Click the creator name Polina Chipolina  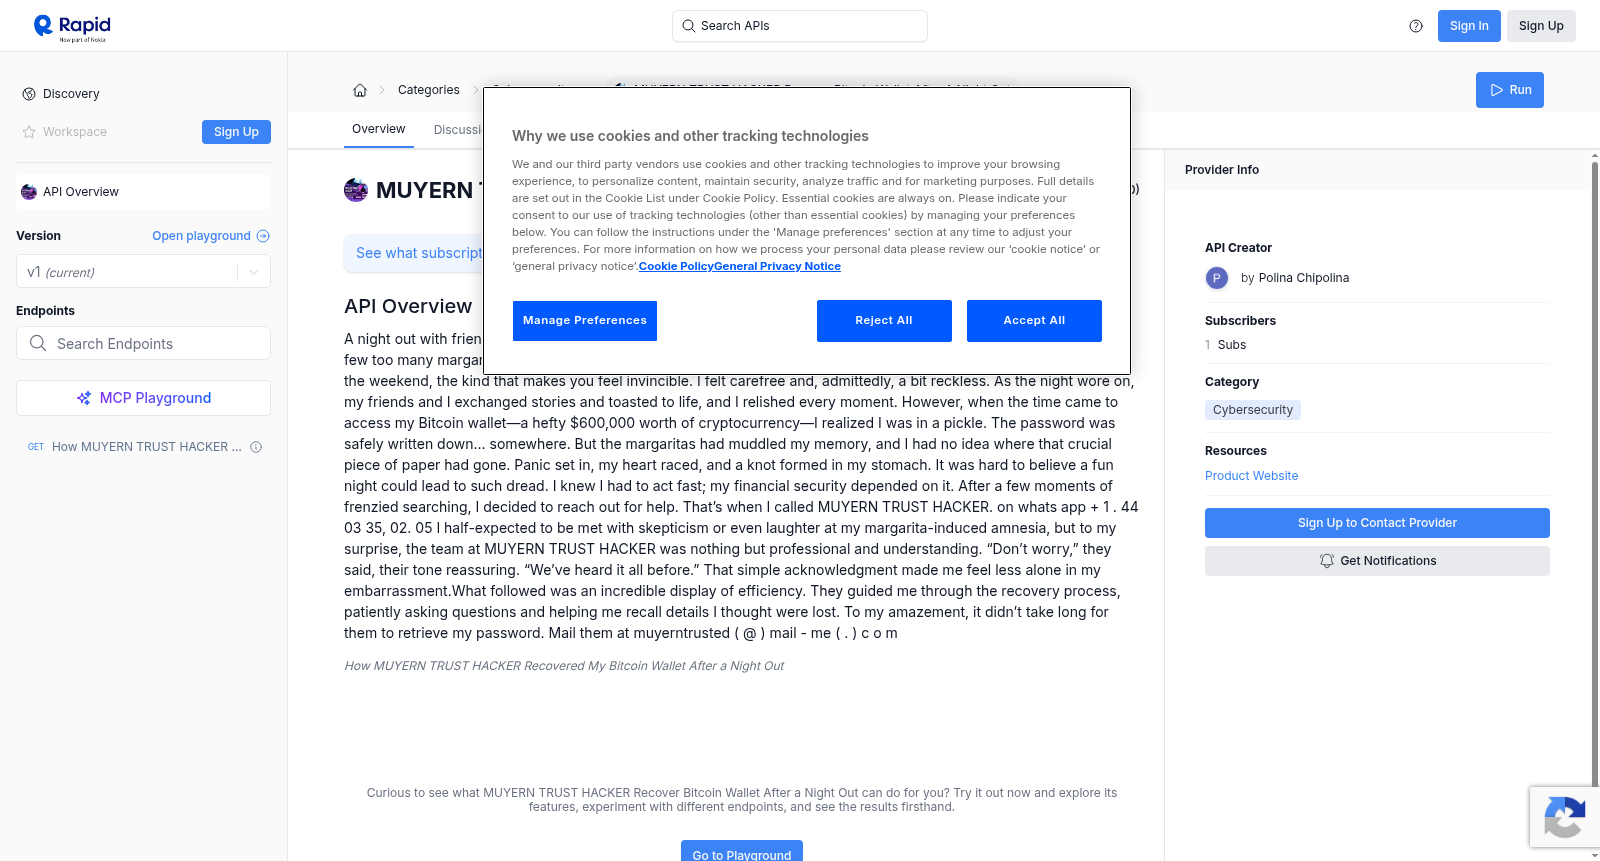1303,278
